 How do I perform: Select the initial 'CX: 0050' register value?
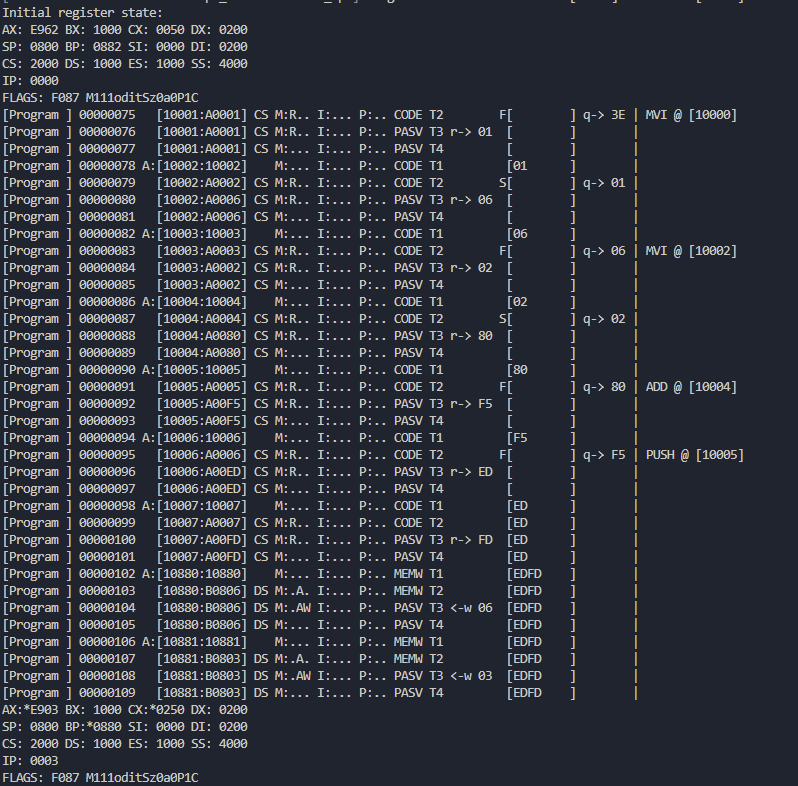[x=156, y=30]
